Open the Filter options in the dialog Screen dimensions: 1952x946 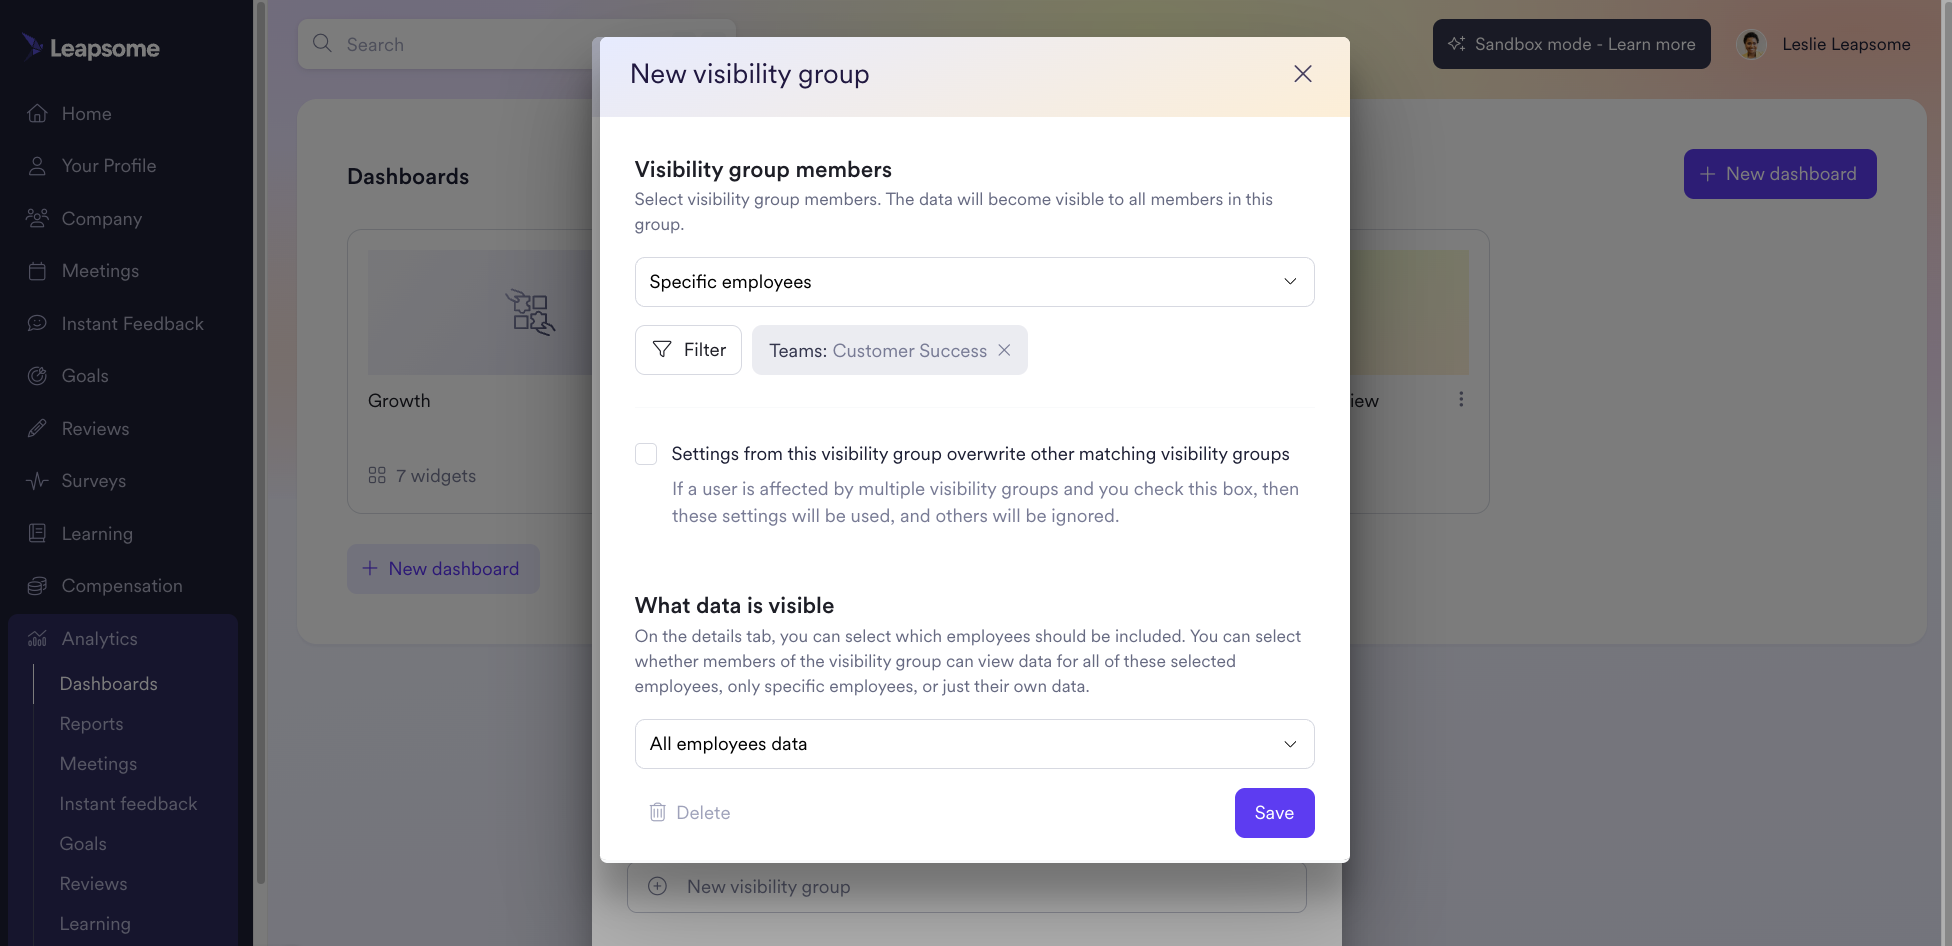688,350
